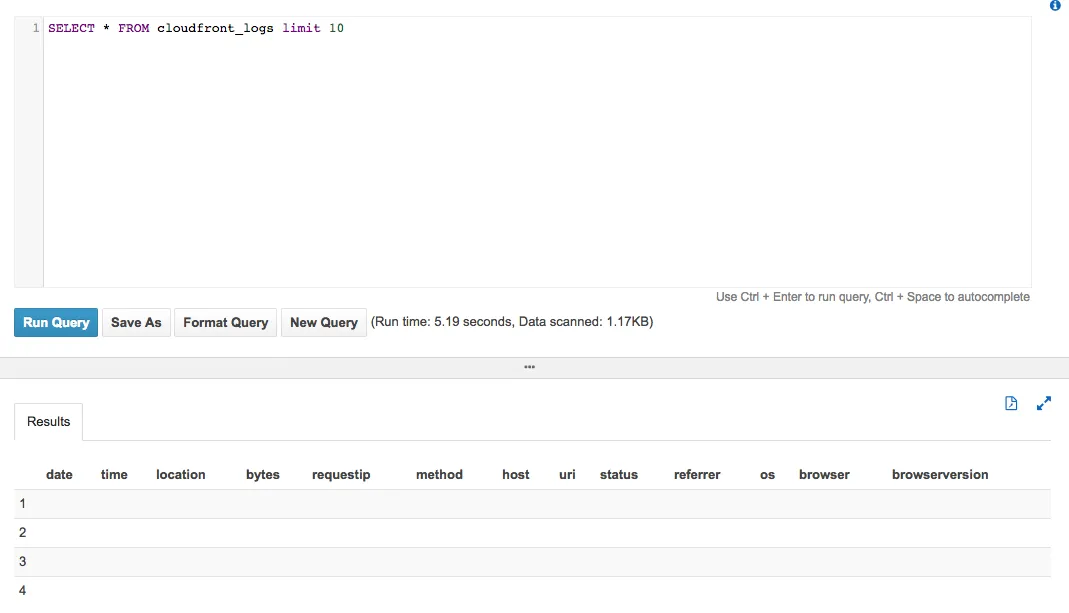Click the 'limit' keyword in the query
This screenshot has height=613, width=1069.
pos(301,28)
